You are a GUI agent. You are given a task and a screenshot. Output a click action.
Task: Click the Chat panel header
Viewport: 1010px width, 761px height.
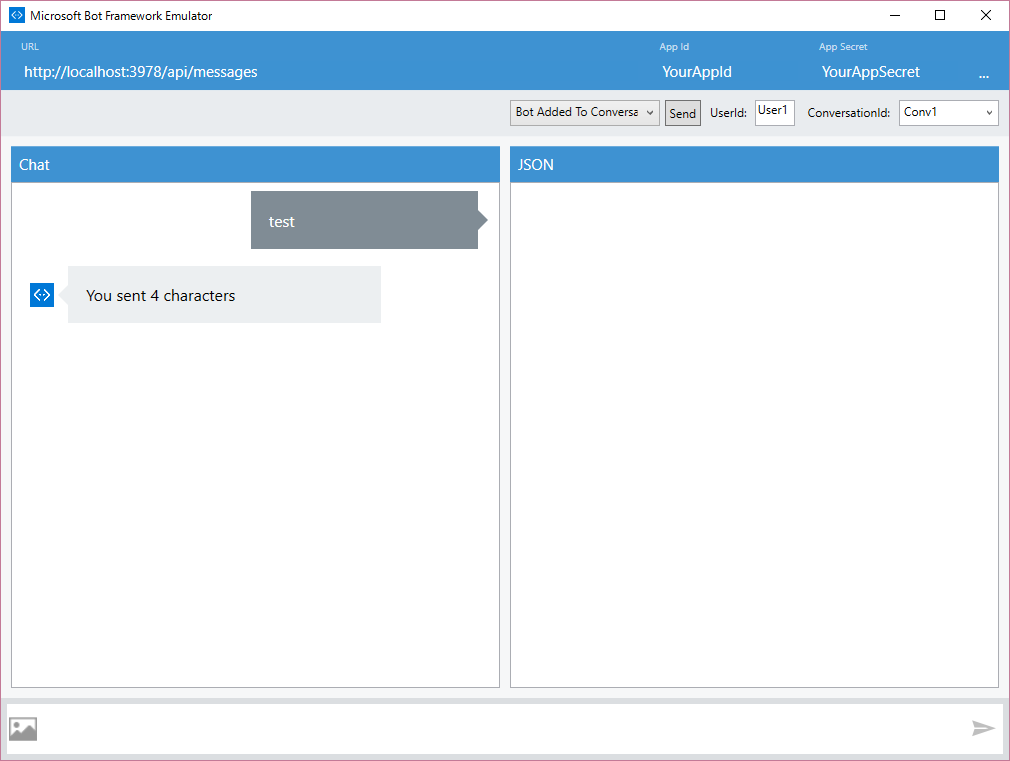(255, 164)
